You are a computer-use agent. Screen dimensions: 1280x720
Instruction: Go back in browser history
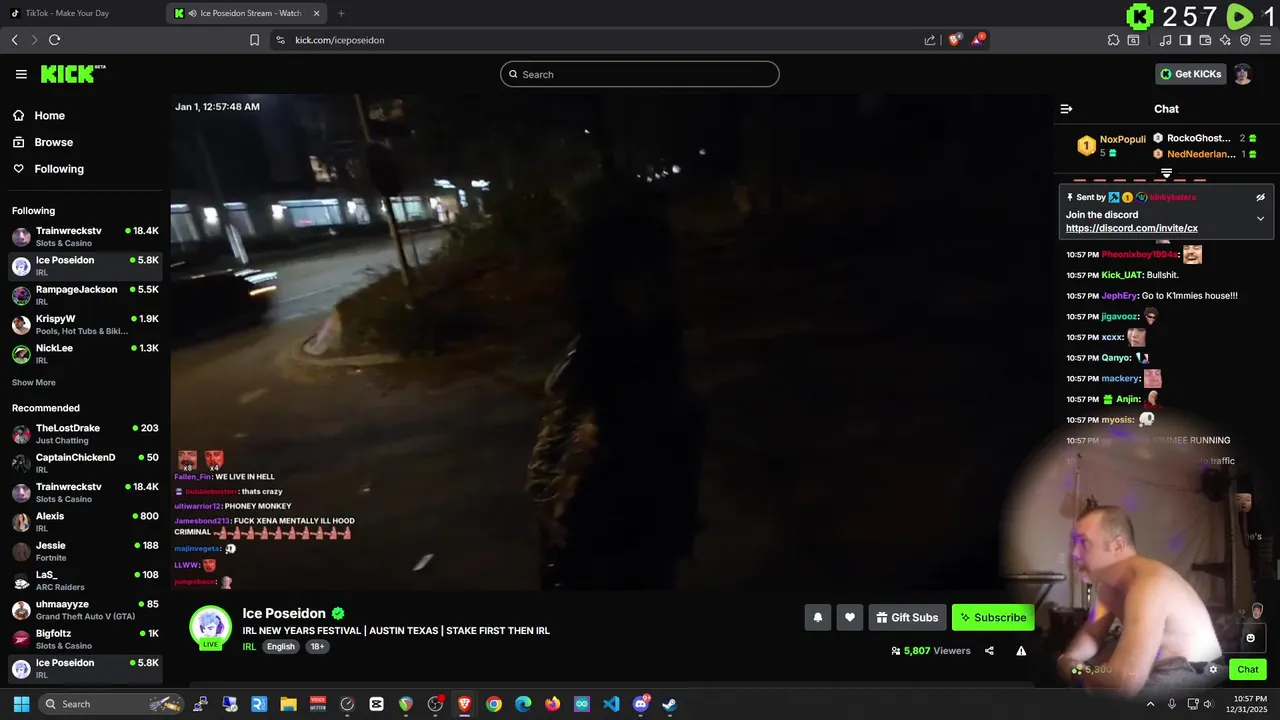(x=14, y=40)
